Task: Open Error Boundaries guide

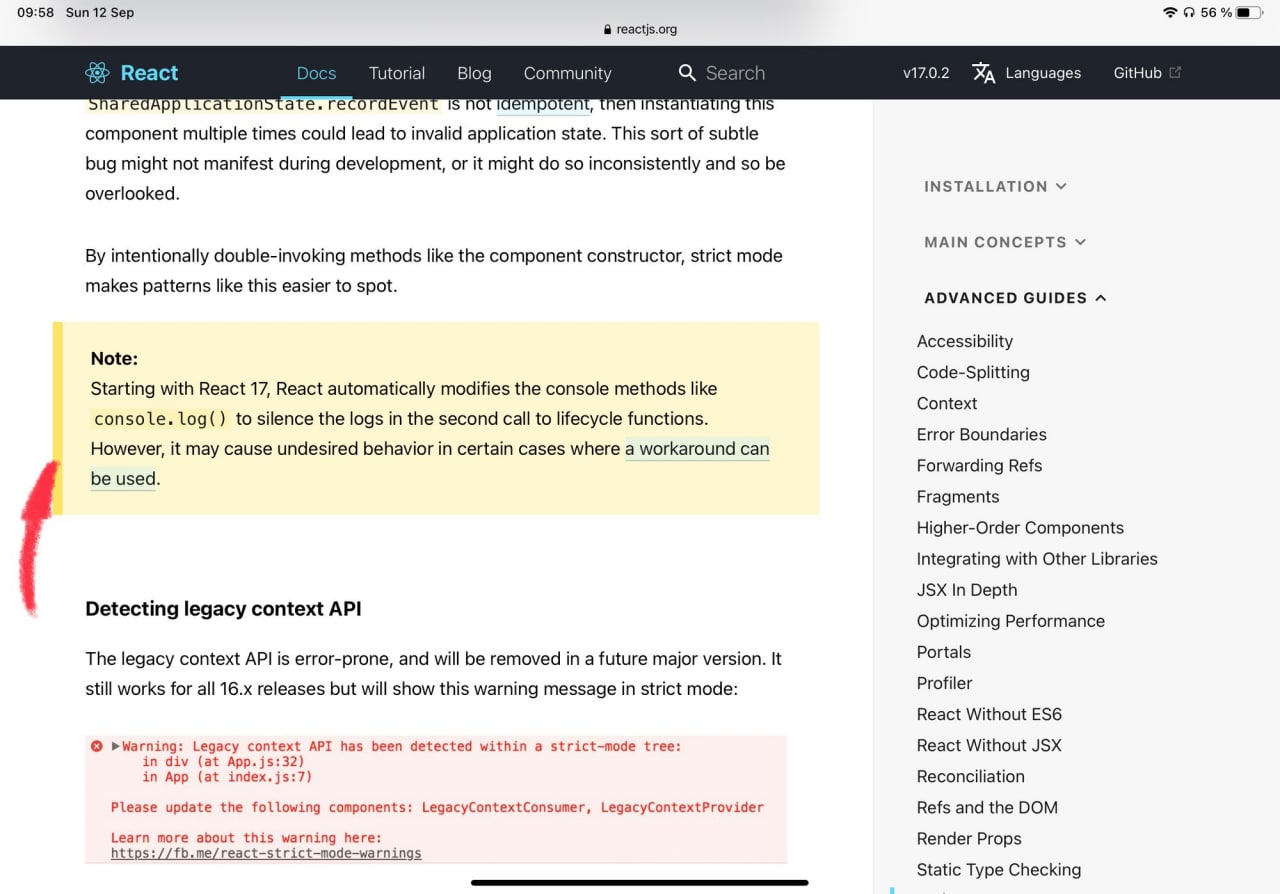Action: click(x=982, y=434)
